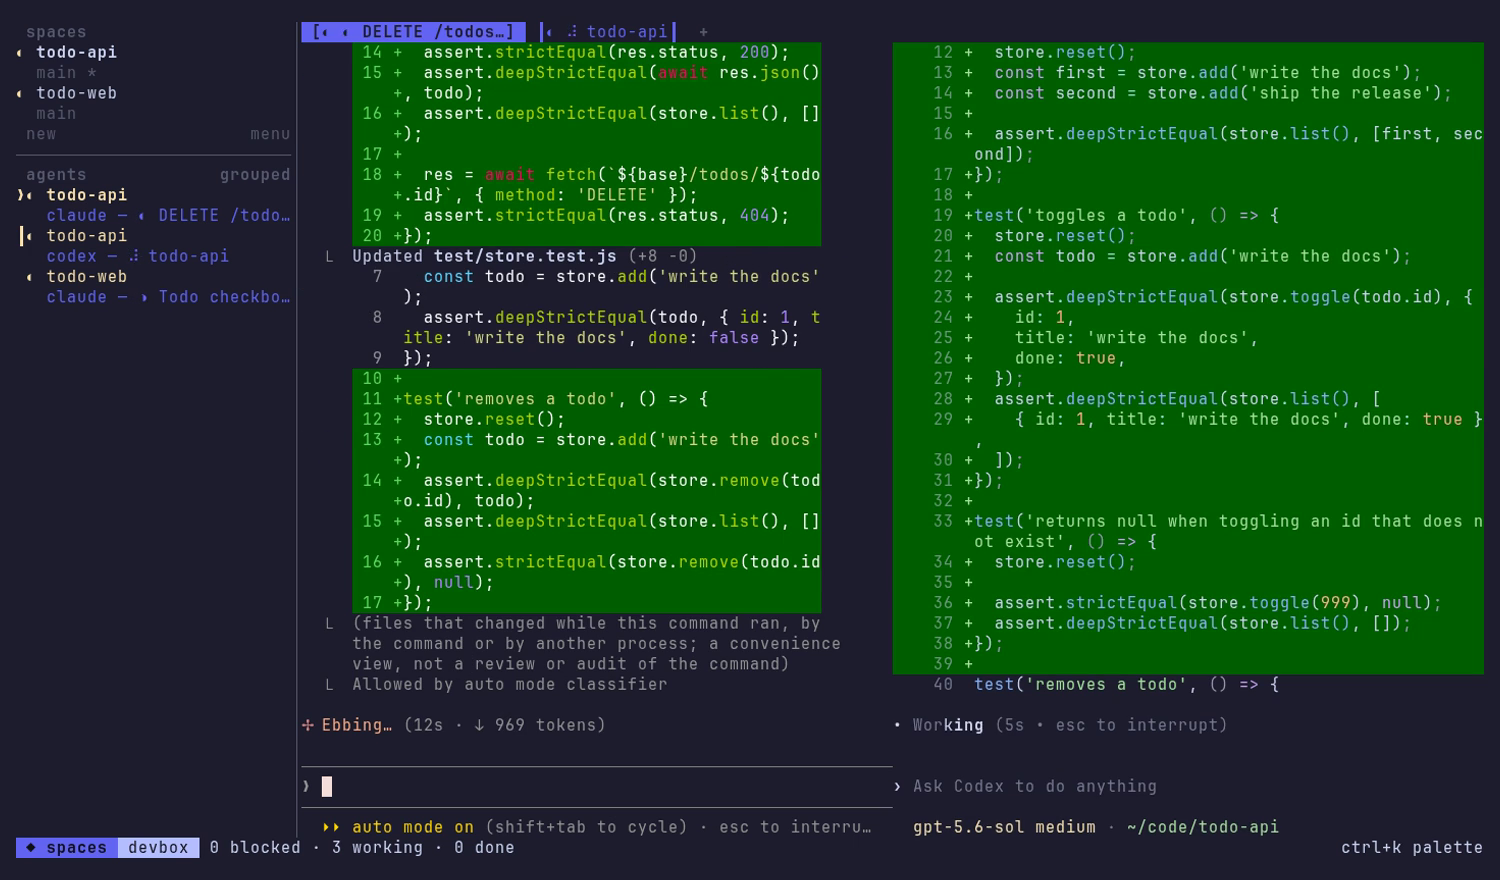Image resolution: width=1500 pixels, height=880 pixels.
Task: Toggle the grouped agents view
Action: (255, 175)
